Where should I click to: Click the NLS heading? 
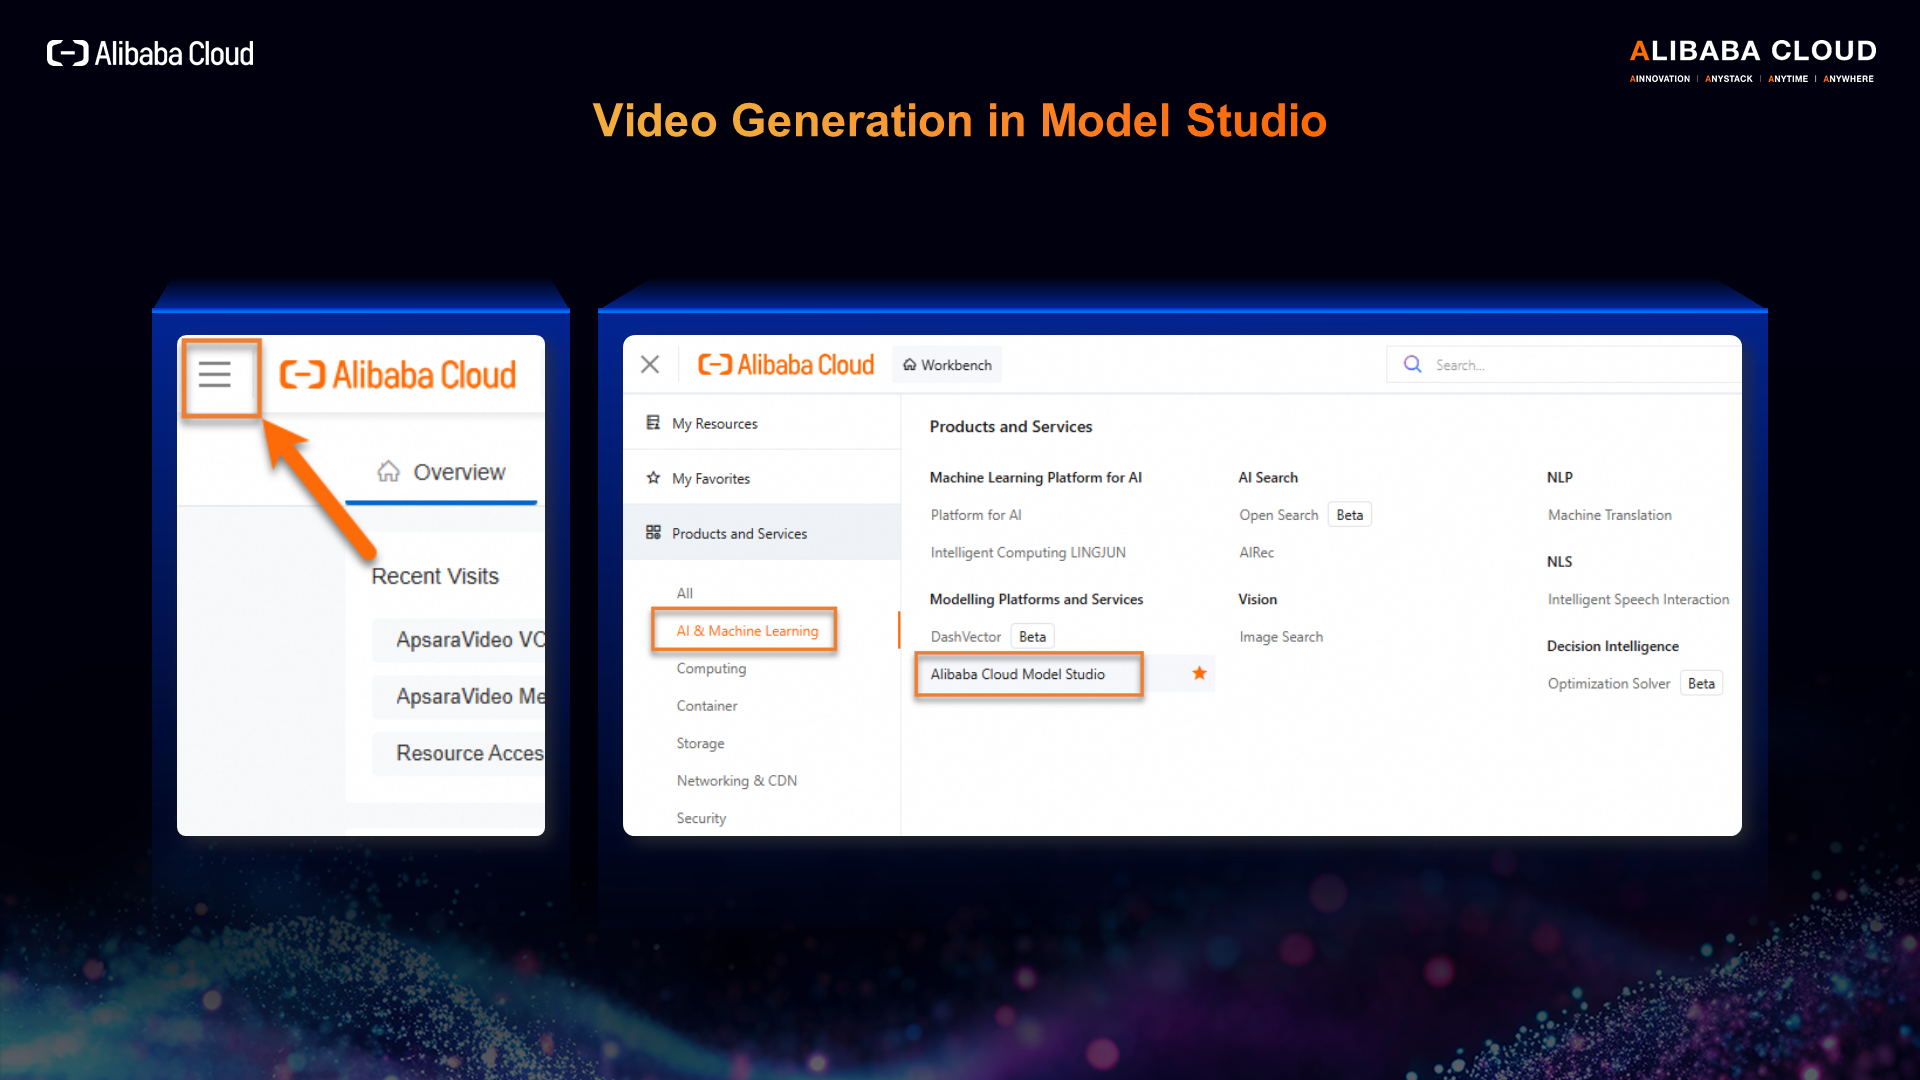(x=1560, y=562)
